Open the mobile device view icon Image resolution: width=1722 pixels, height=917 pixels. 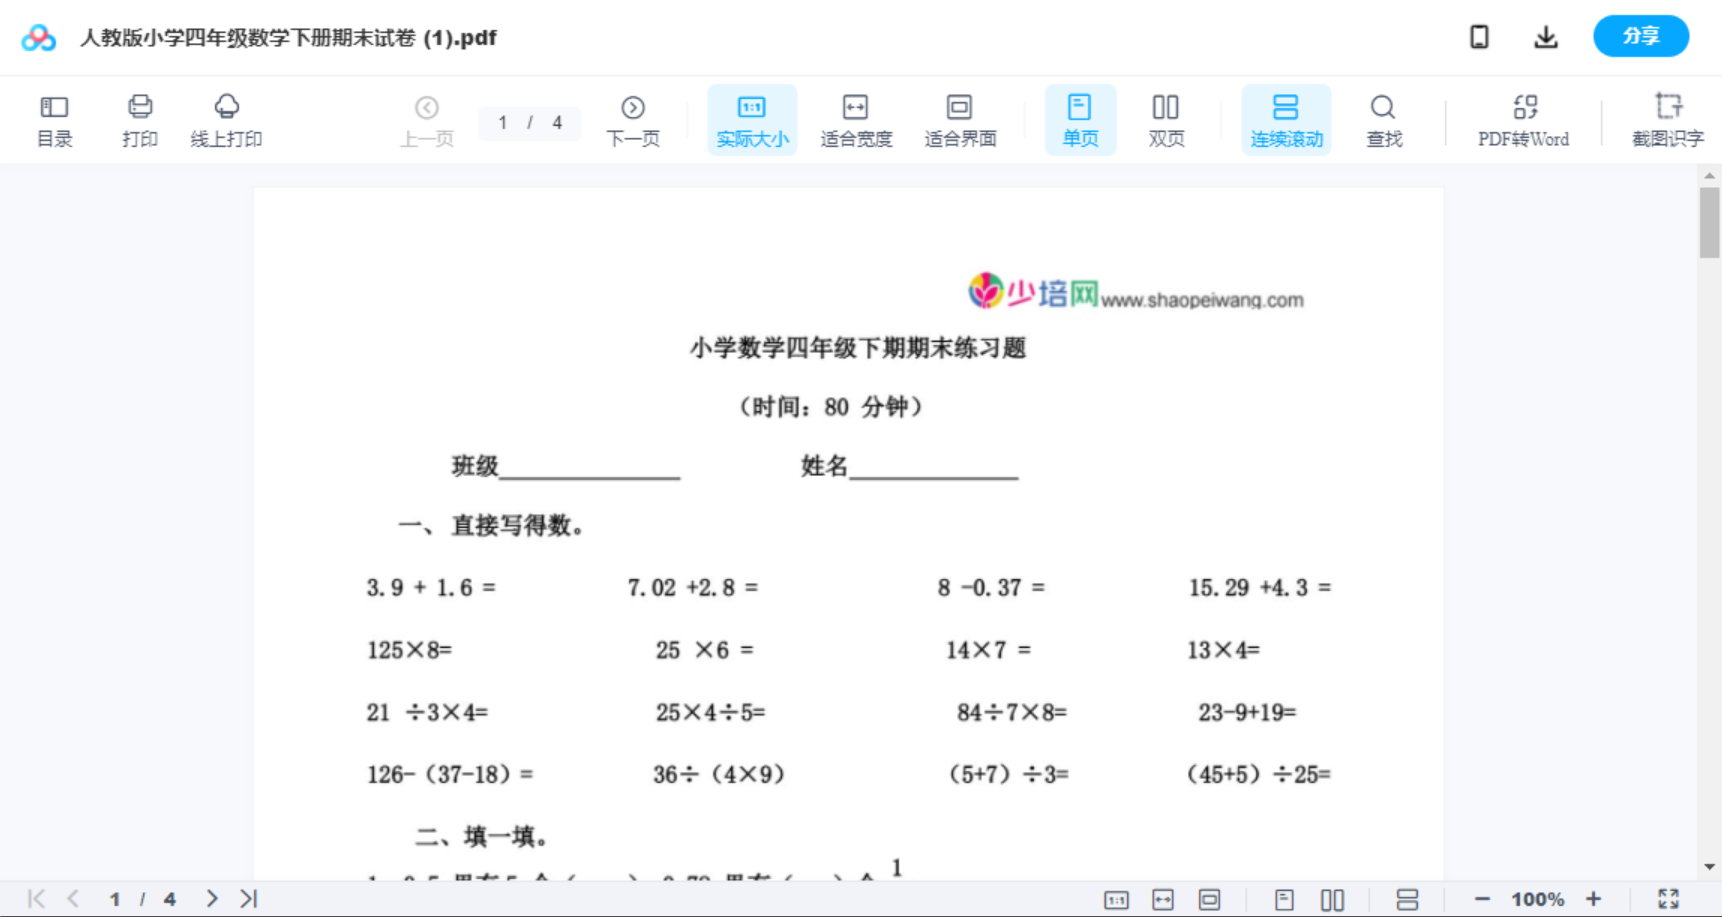coord(1478,36)
